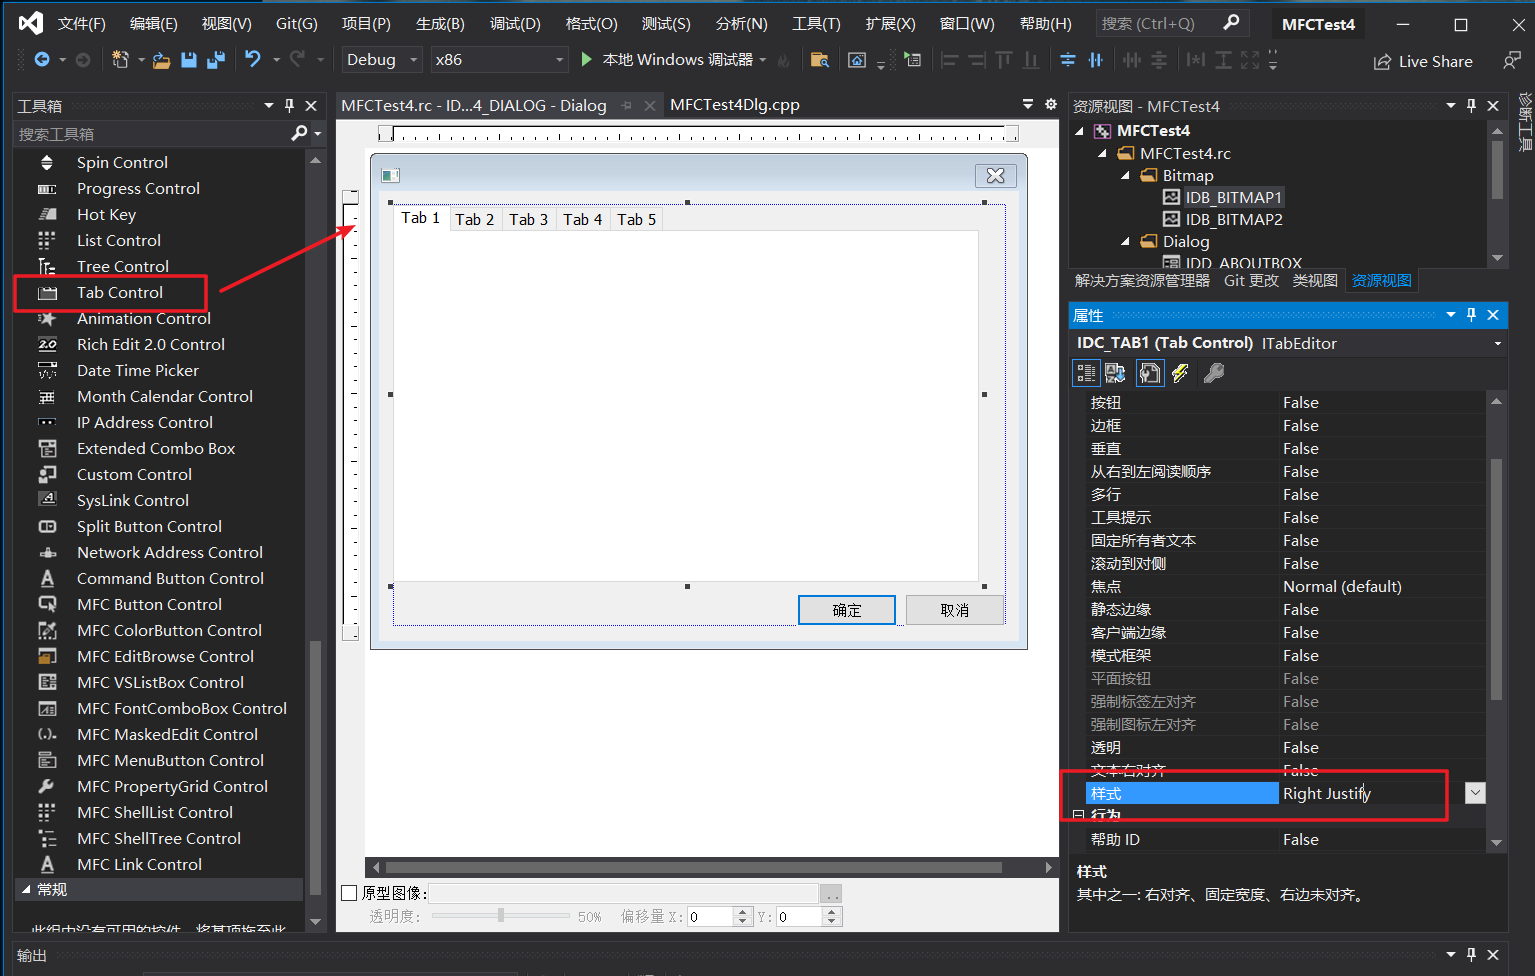Image resolution: width=1535 pixels, height=976 pixels.
Task: Click the control events lightning icon
Action: coord(1181,373)
